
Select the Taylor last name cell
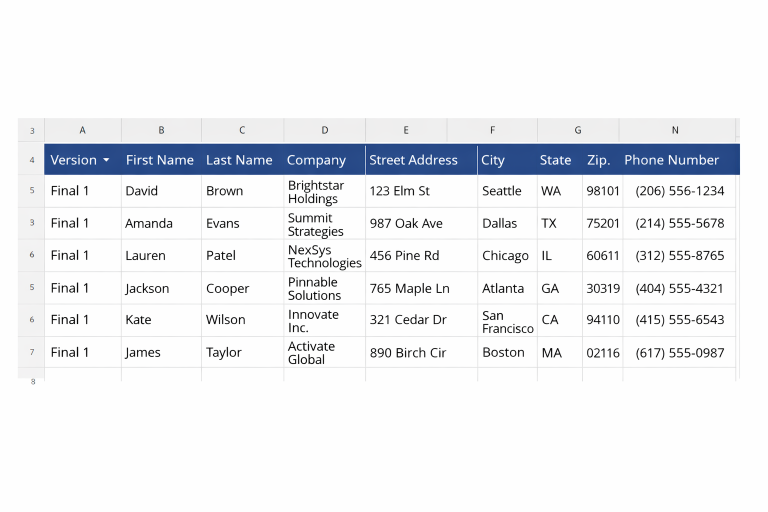242,352
